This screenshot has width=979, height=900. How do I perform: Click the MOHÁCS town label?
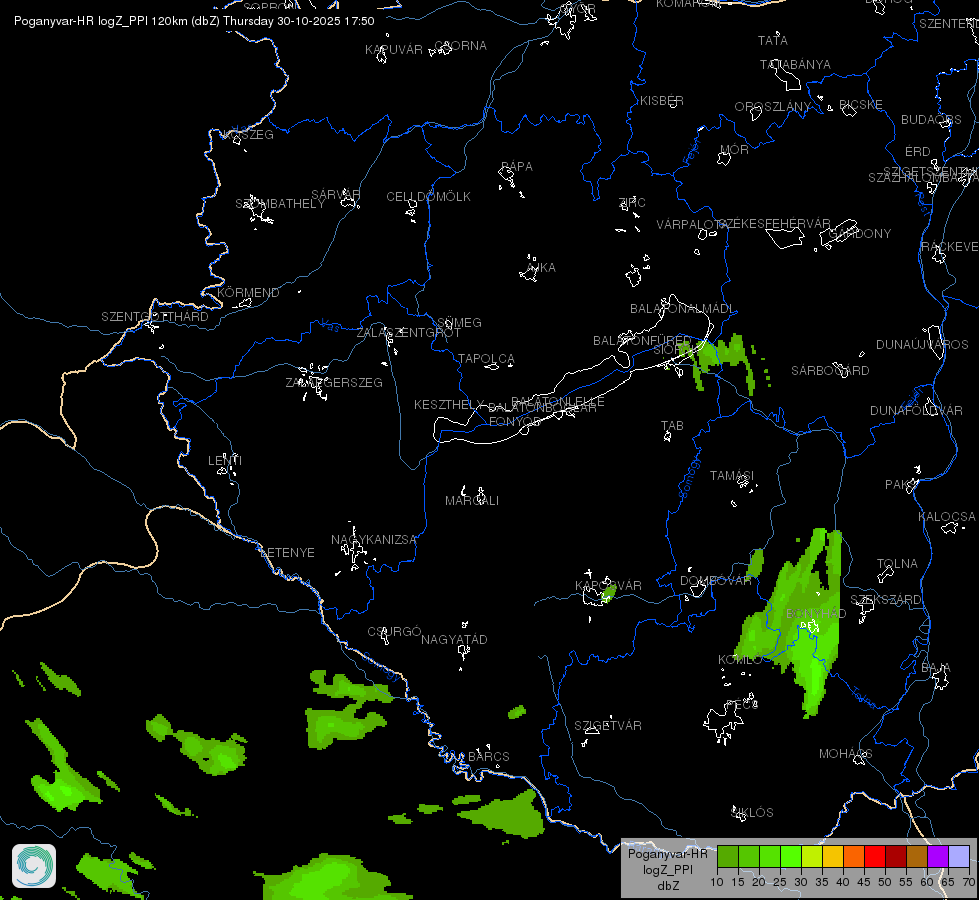(845, 754)
